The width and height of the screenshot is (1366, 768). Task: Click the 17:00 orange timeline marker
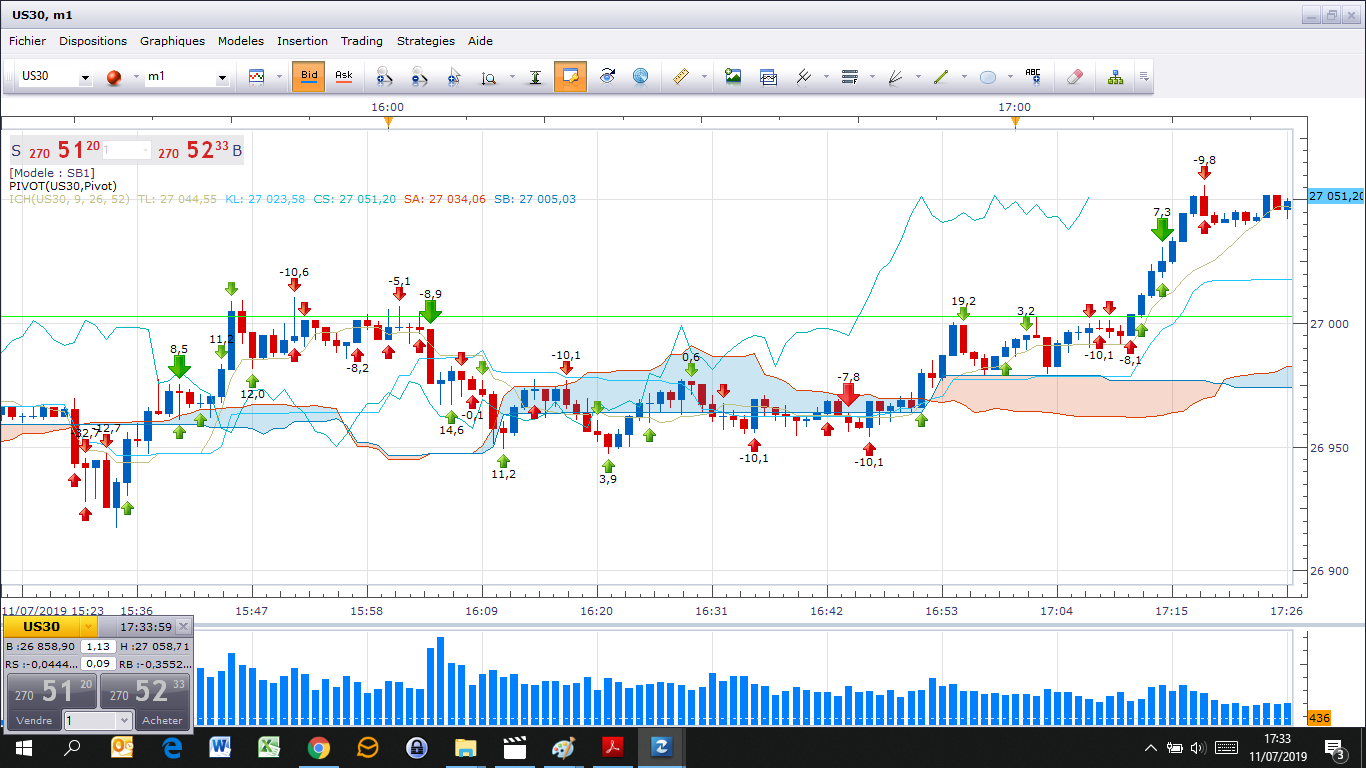1015,122
